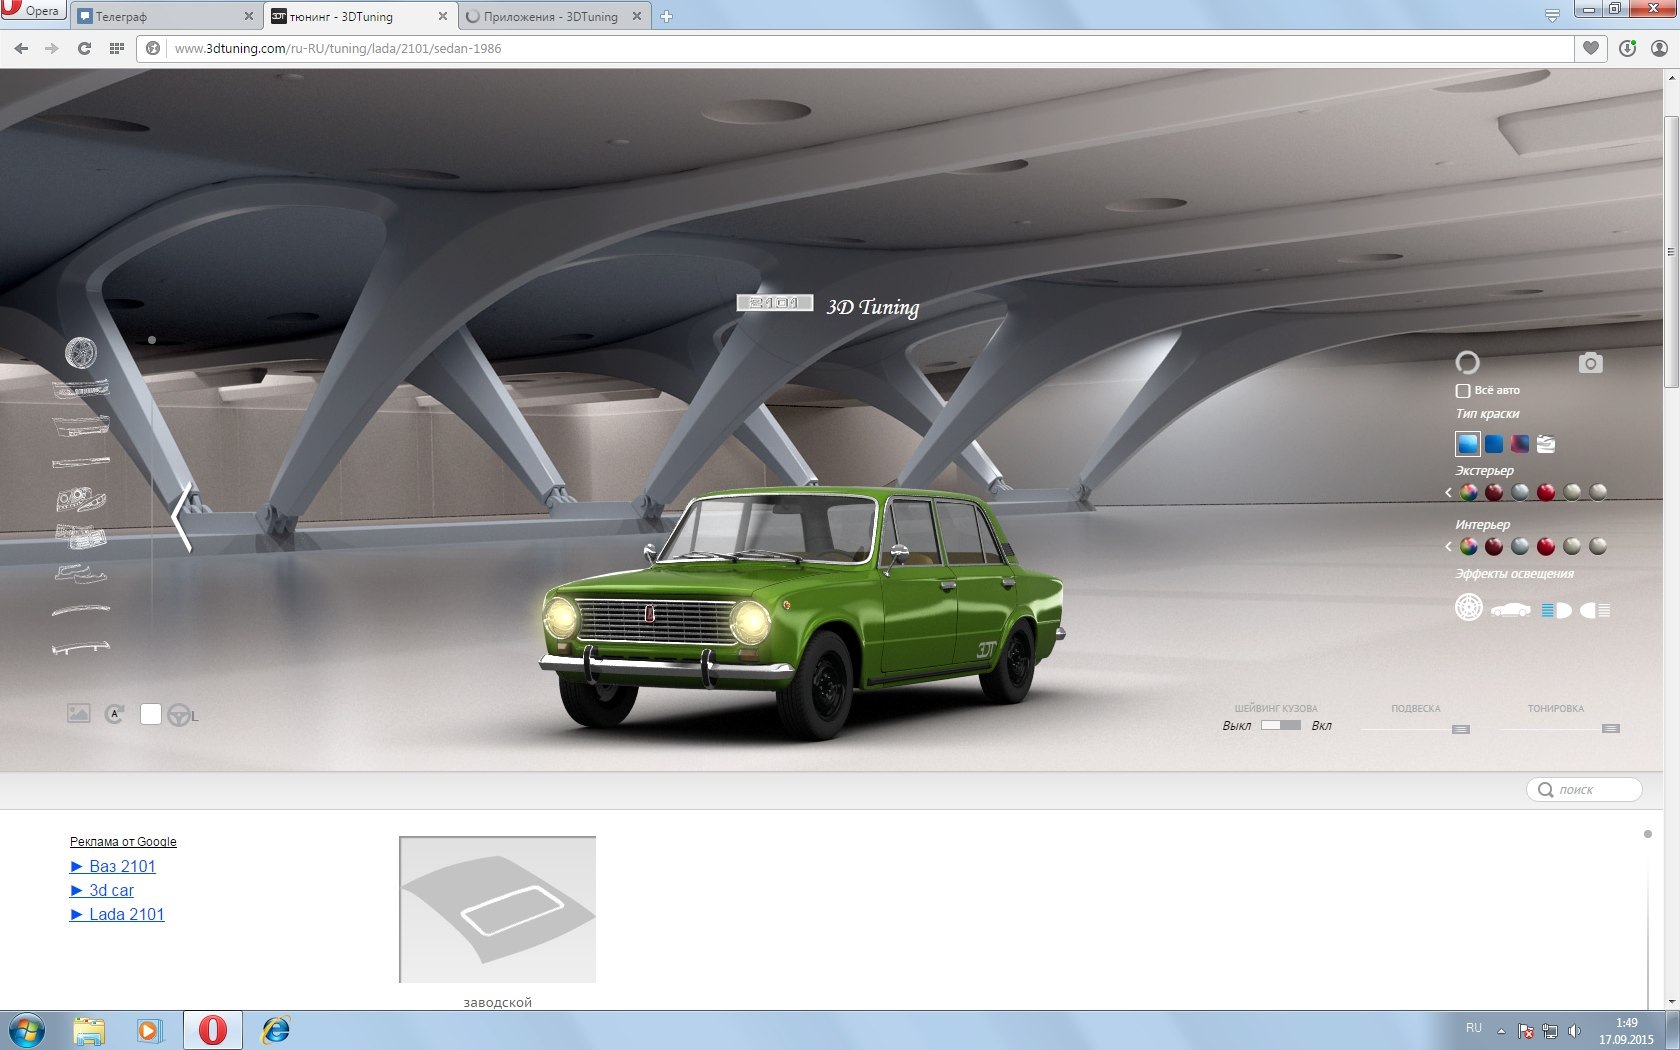Click the background image icon
This screenshot has height=1050, width=1680.
click(79, 713)
